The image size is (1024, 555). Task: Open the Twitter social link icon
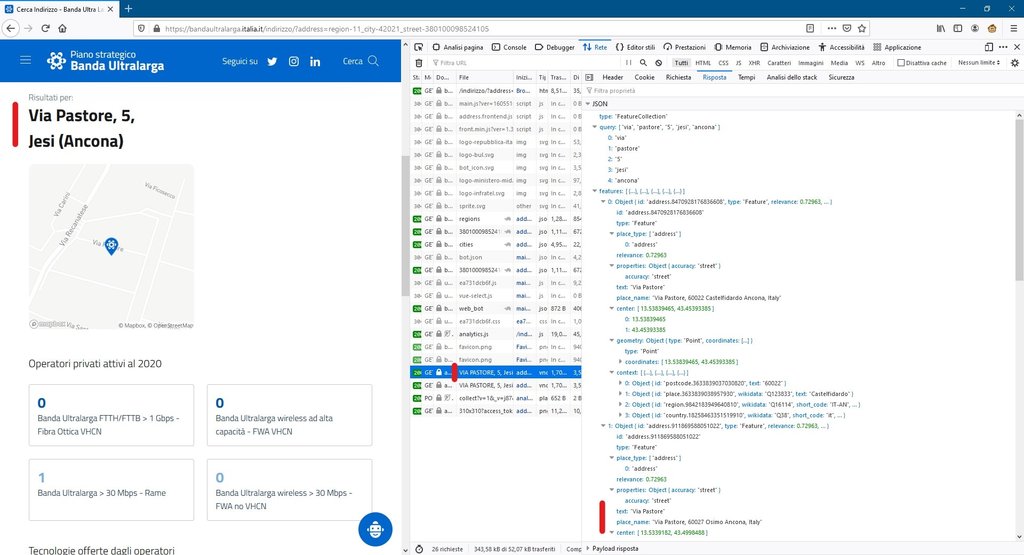272,61
